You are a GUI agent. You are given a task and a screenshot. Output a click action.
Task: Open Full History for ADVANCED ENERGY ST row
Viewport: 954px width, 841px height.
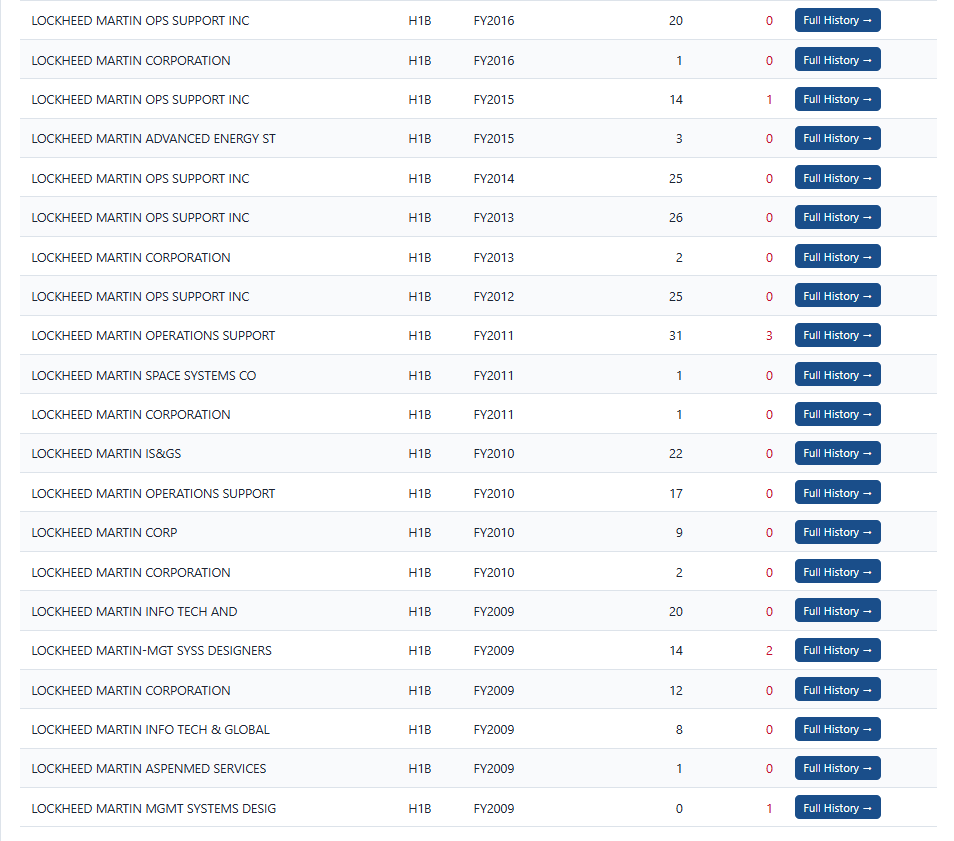pos(837,138)
